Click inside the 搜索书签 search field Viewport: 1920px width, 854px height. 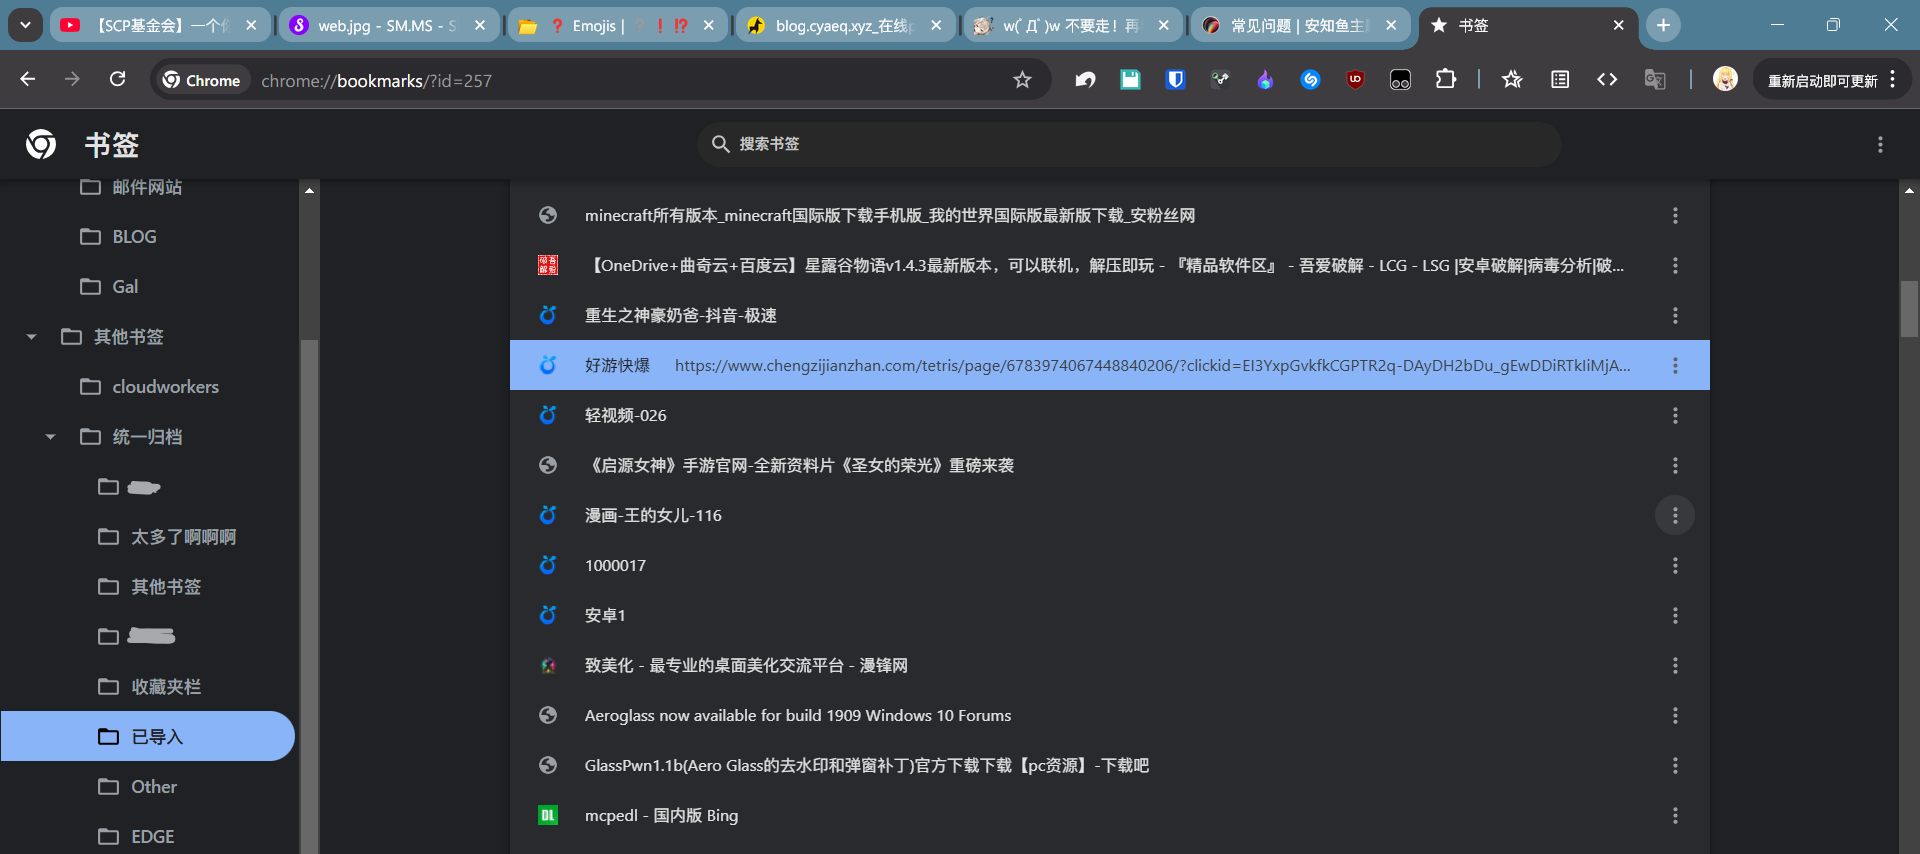1130,144
